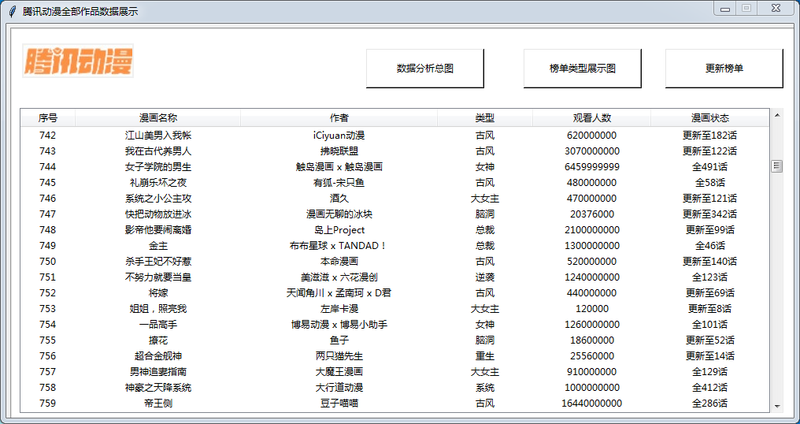Click the feather icon in the title bar

13,11
